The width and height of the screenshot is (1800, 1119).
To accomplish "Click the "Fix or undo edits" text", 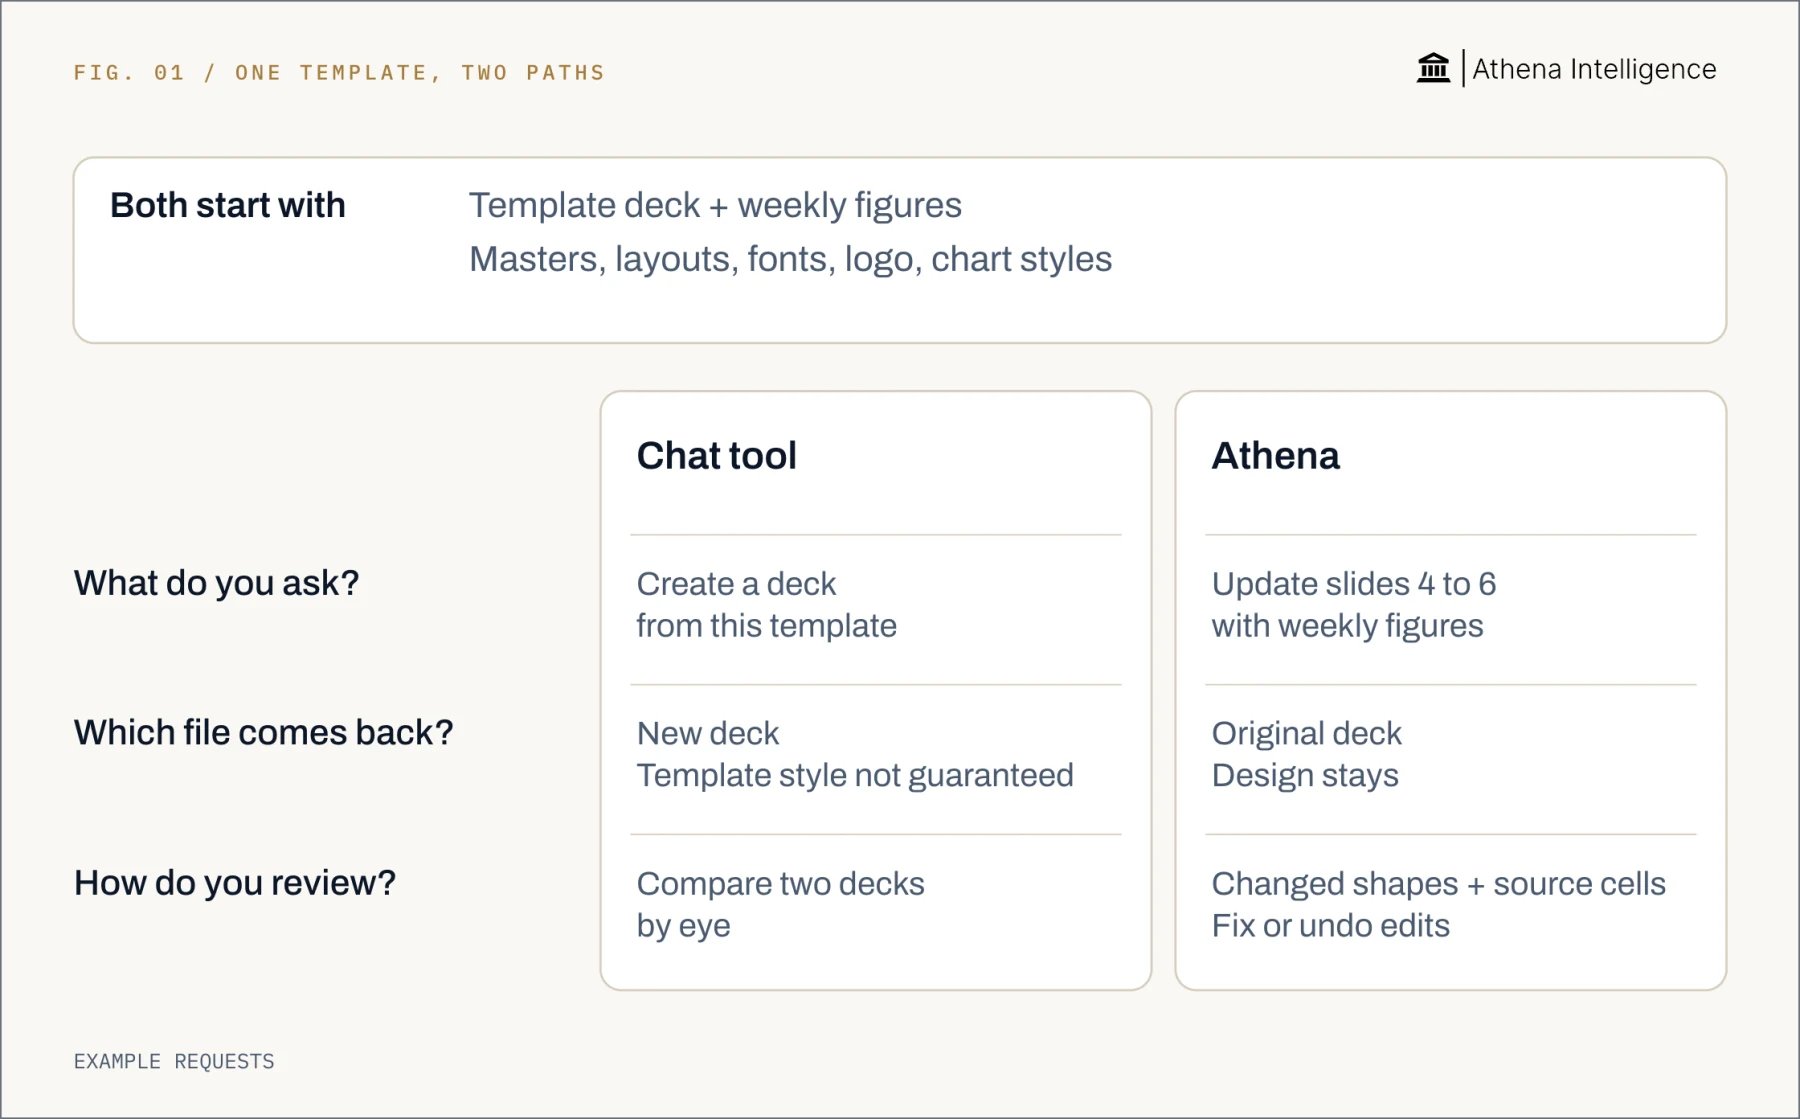I will coord(1331,926).
